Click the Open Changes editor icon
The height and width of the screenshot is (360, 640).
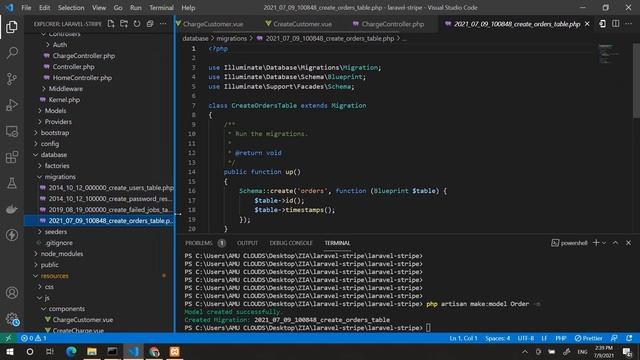602,24
